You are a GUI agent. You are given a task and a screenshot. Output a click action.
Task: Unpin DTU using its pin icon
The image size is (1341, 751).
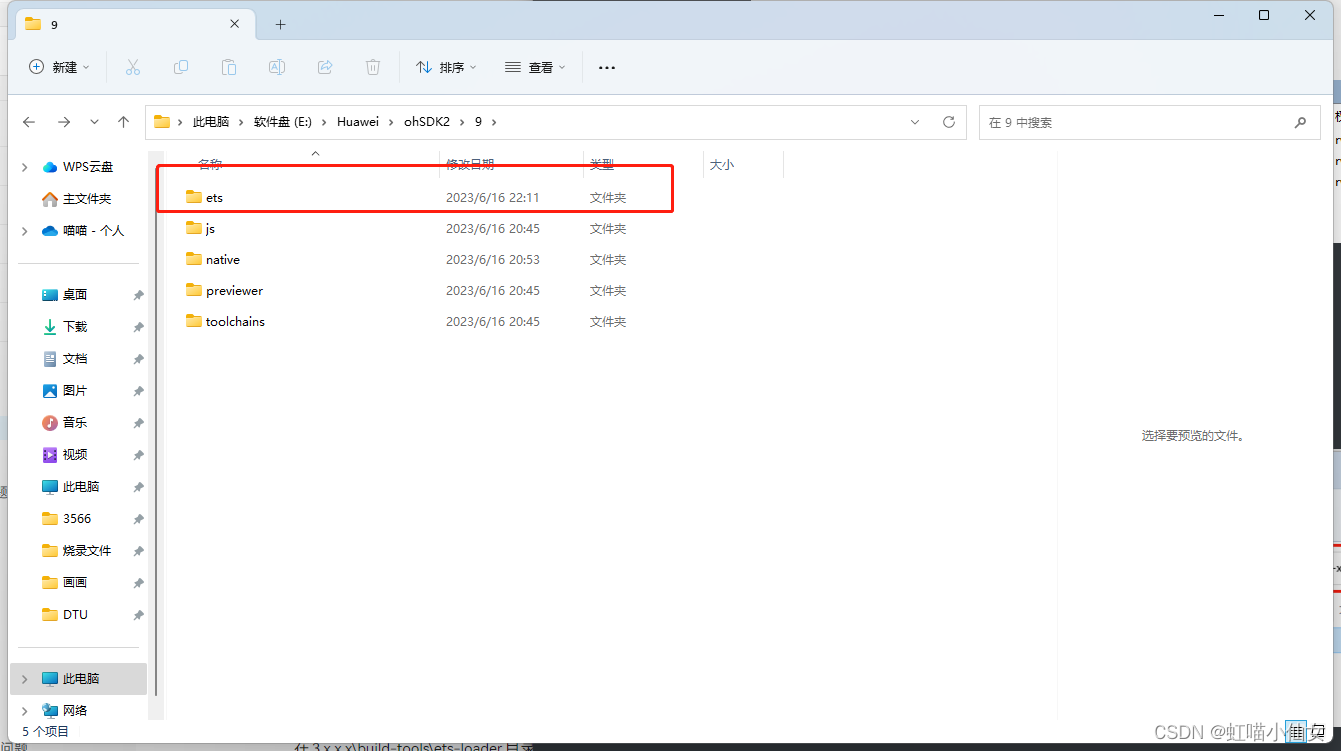tap(138, 615)
